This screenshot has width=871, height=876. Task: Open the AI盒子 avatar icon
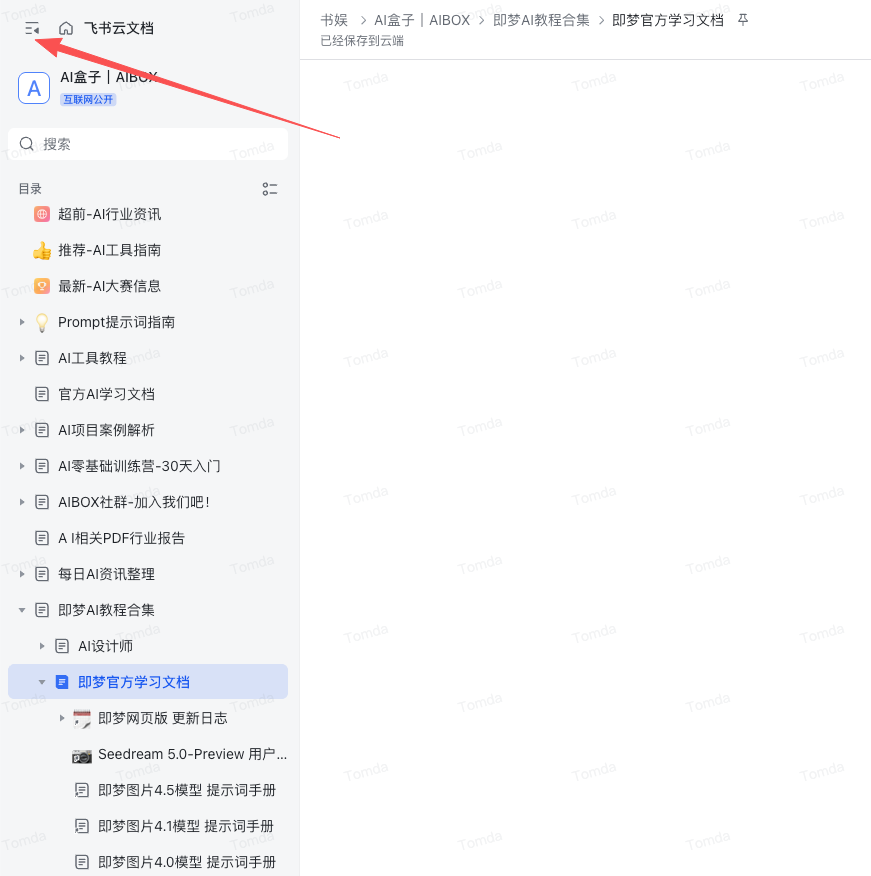[34, 88]
